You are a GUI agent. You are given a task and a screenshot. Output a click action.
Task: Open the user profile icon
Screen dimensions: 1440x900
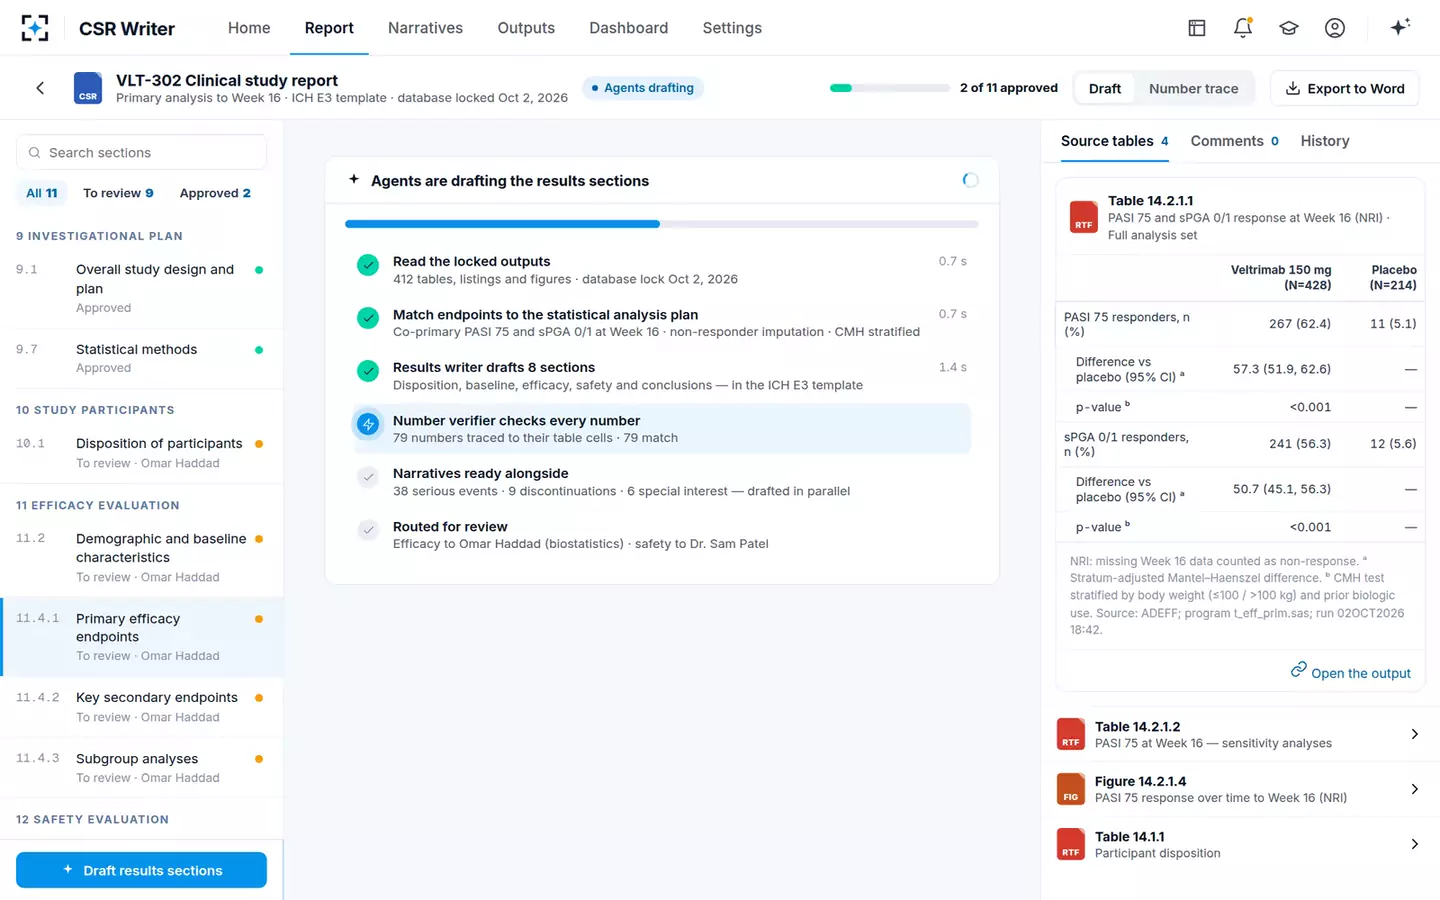[1335, 28]
